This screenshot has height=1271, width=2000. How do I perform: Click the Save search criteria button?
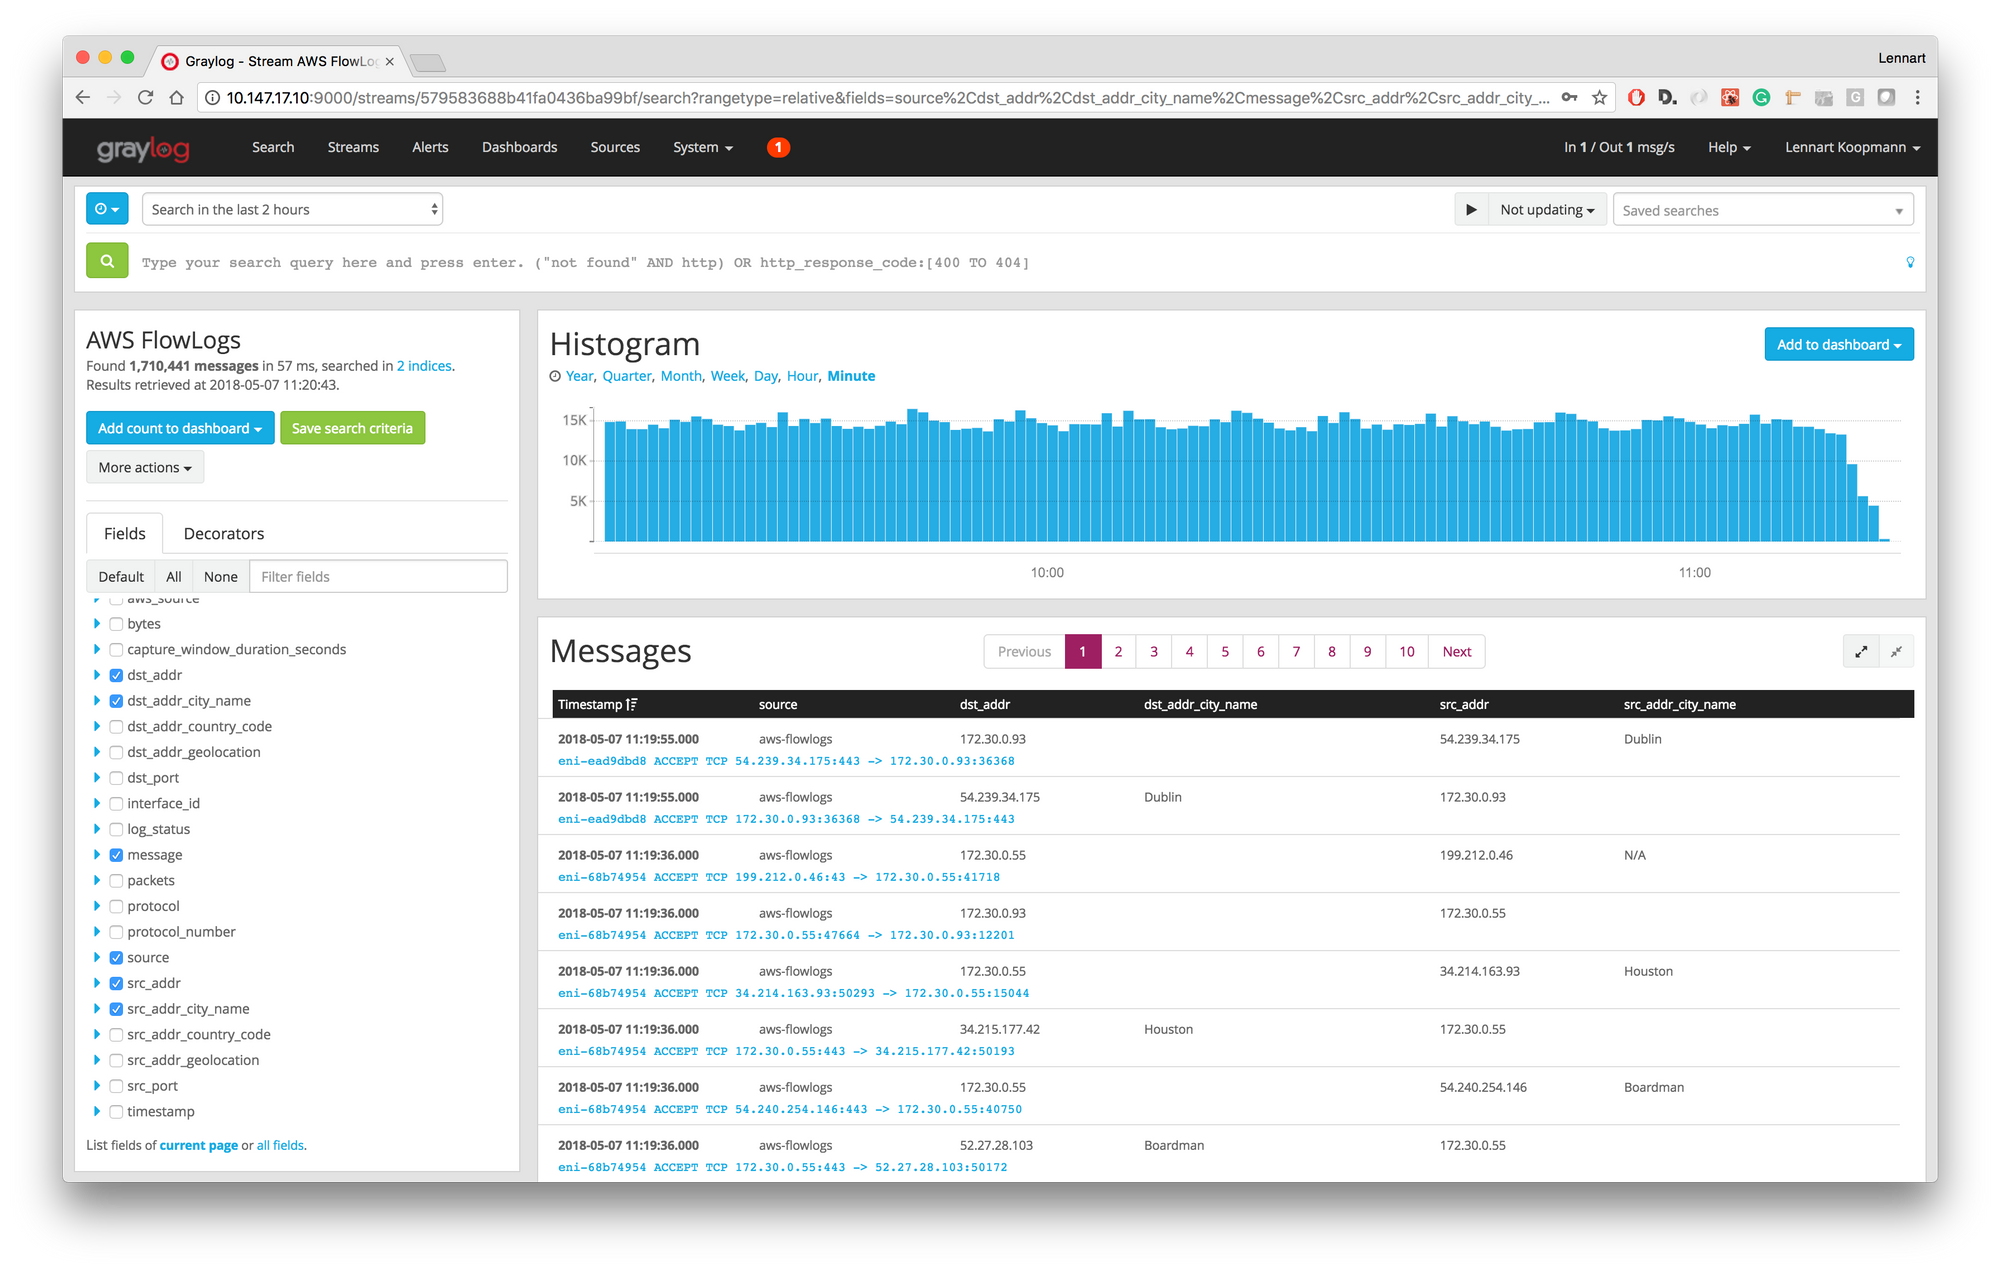(x=352, y=428)
